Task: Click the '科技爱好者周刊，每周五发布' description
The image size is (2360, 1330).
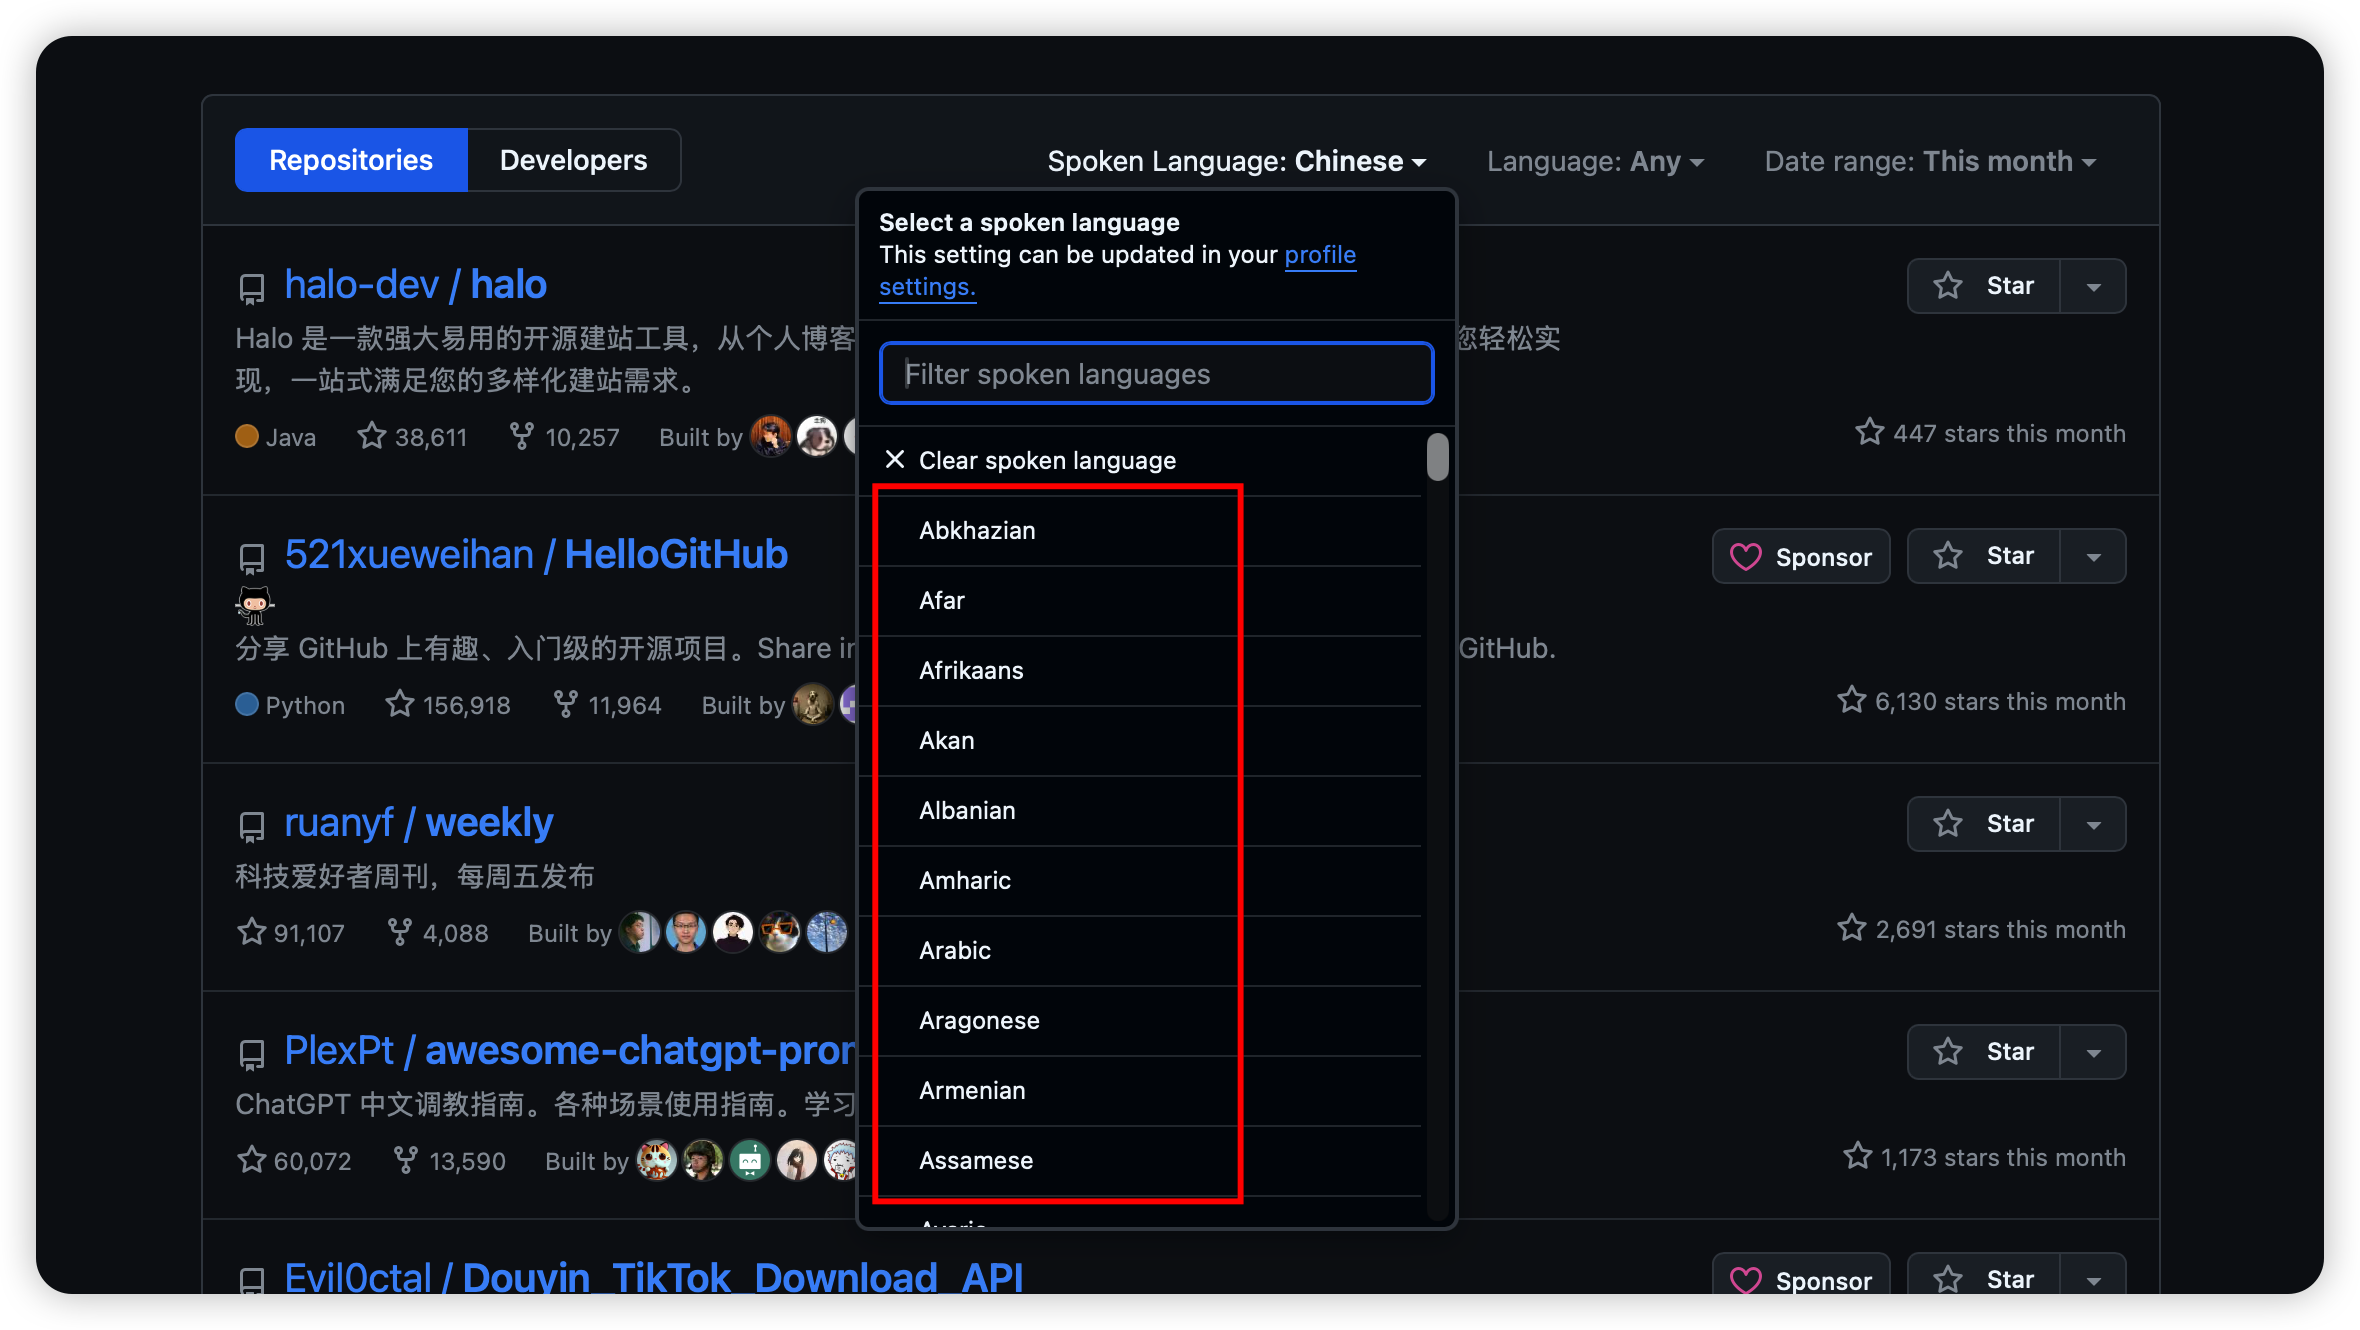Action: point(415,877)
